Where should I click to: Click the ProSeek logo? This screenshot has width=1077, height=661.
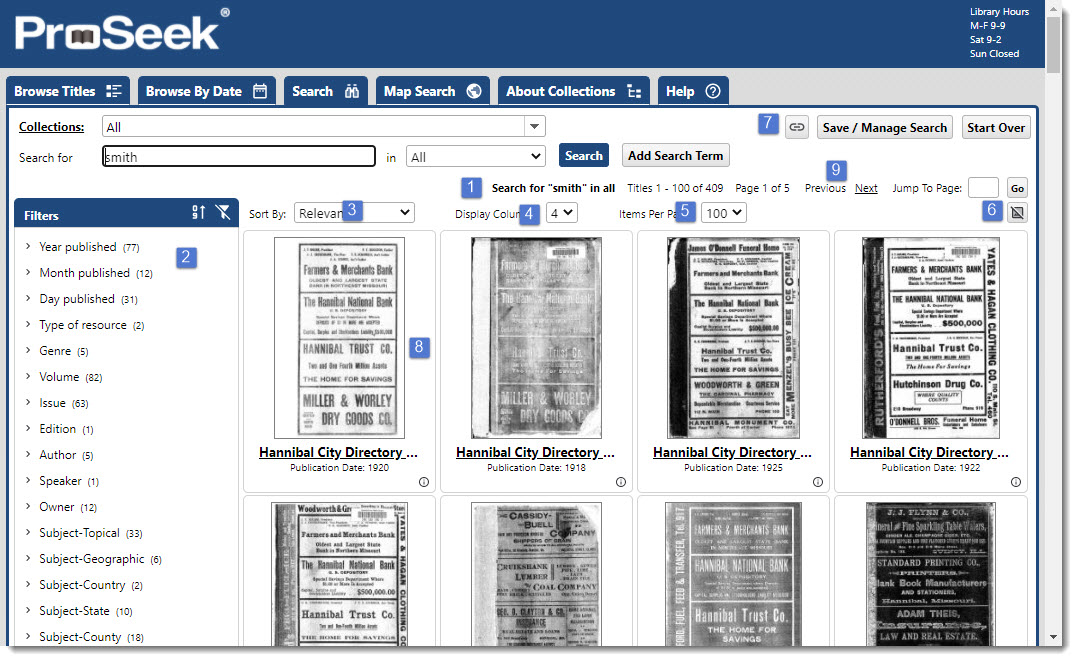[122, 31]
